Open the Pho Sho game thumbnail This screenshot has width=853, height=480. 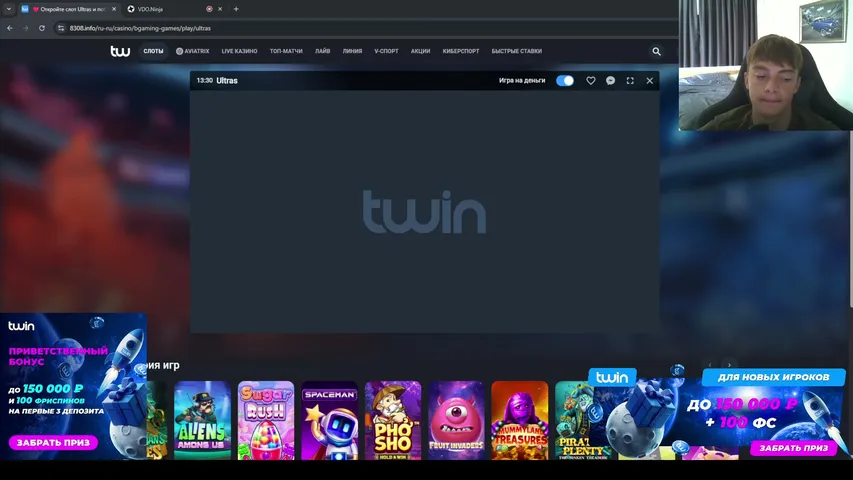coord(393,420)
